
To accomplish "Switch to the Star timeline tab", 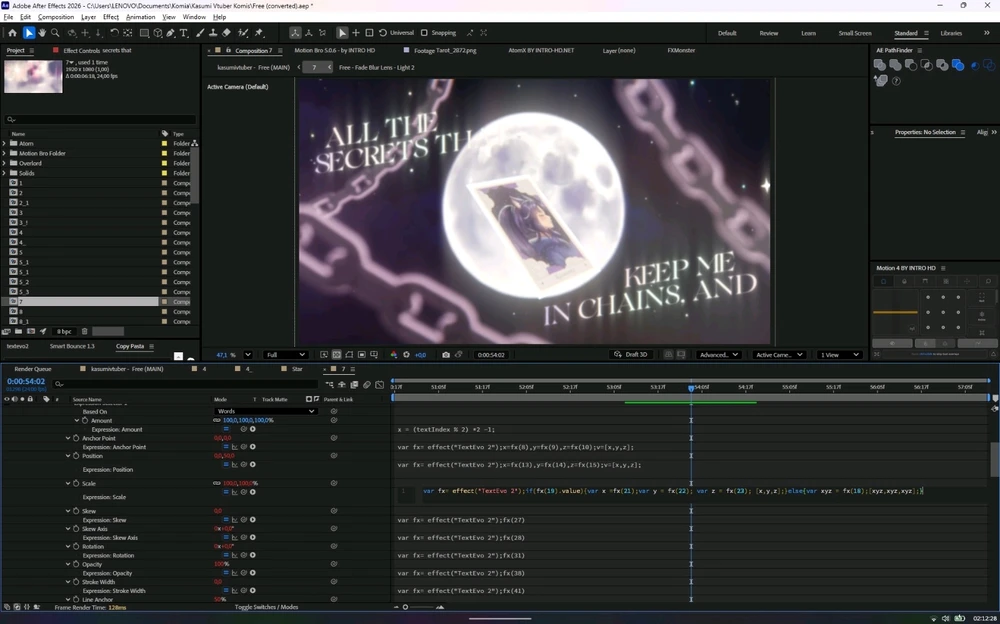I will [297, 369].
